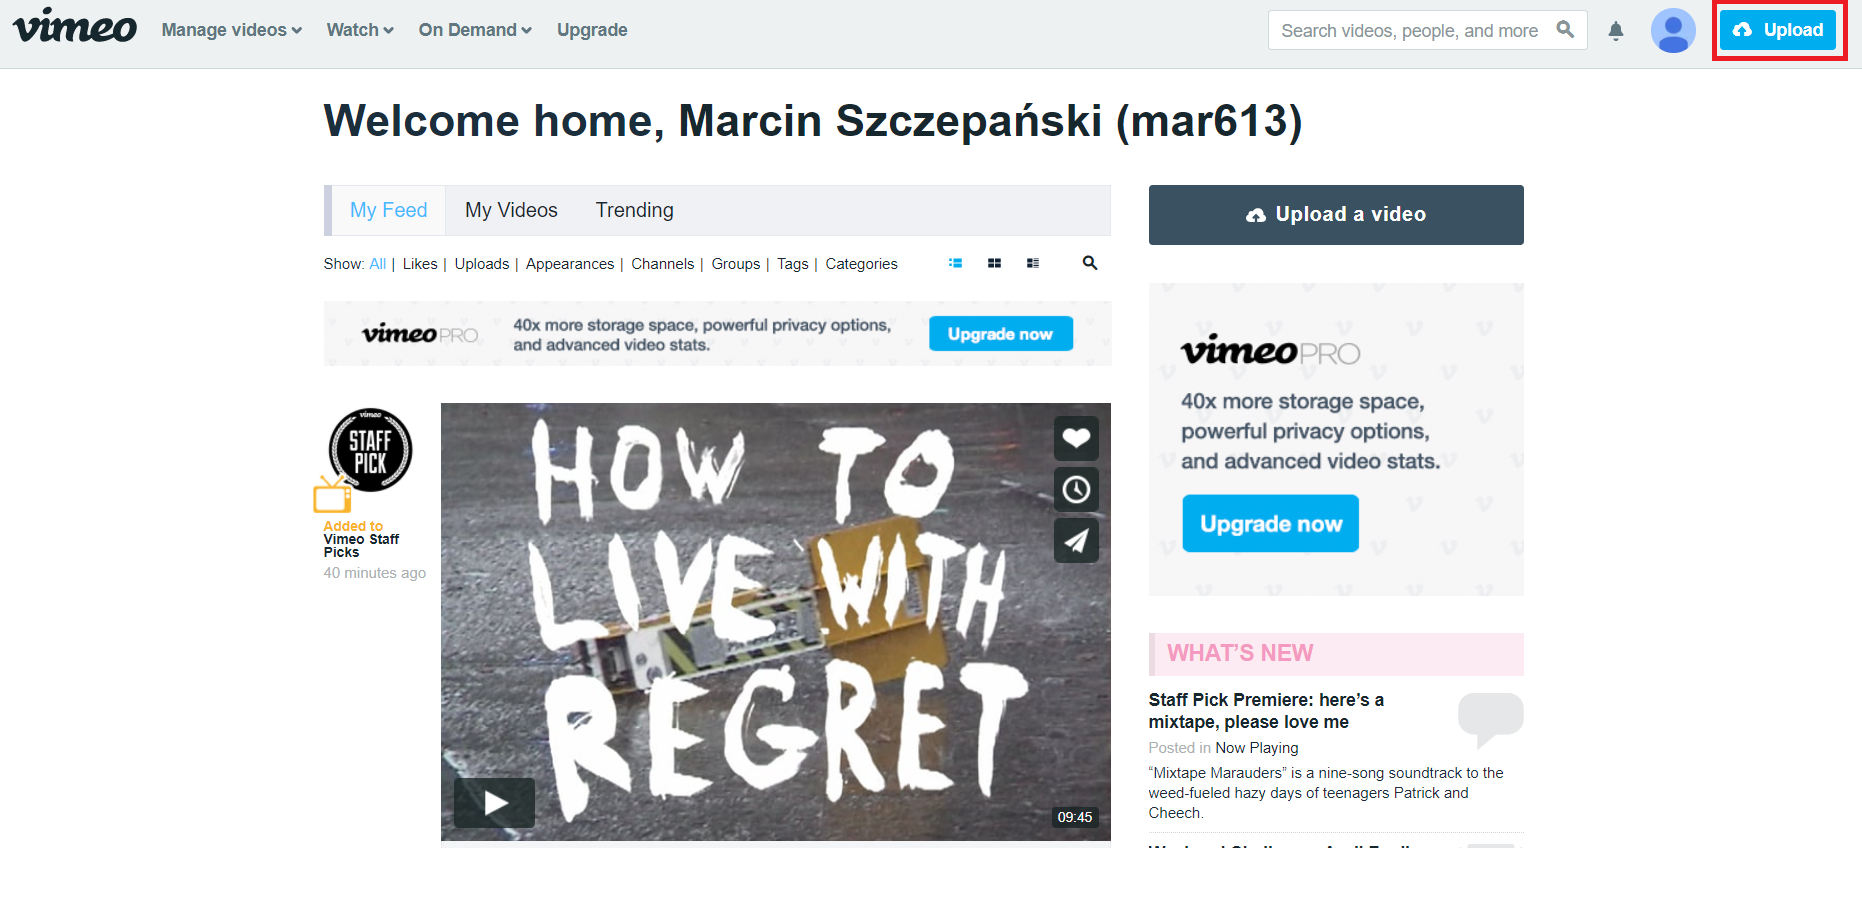Switch feed to detail view
Image resolution: width=1862 pixels, height=909 pixels.
coord(1033,263)
